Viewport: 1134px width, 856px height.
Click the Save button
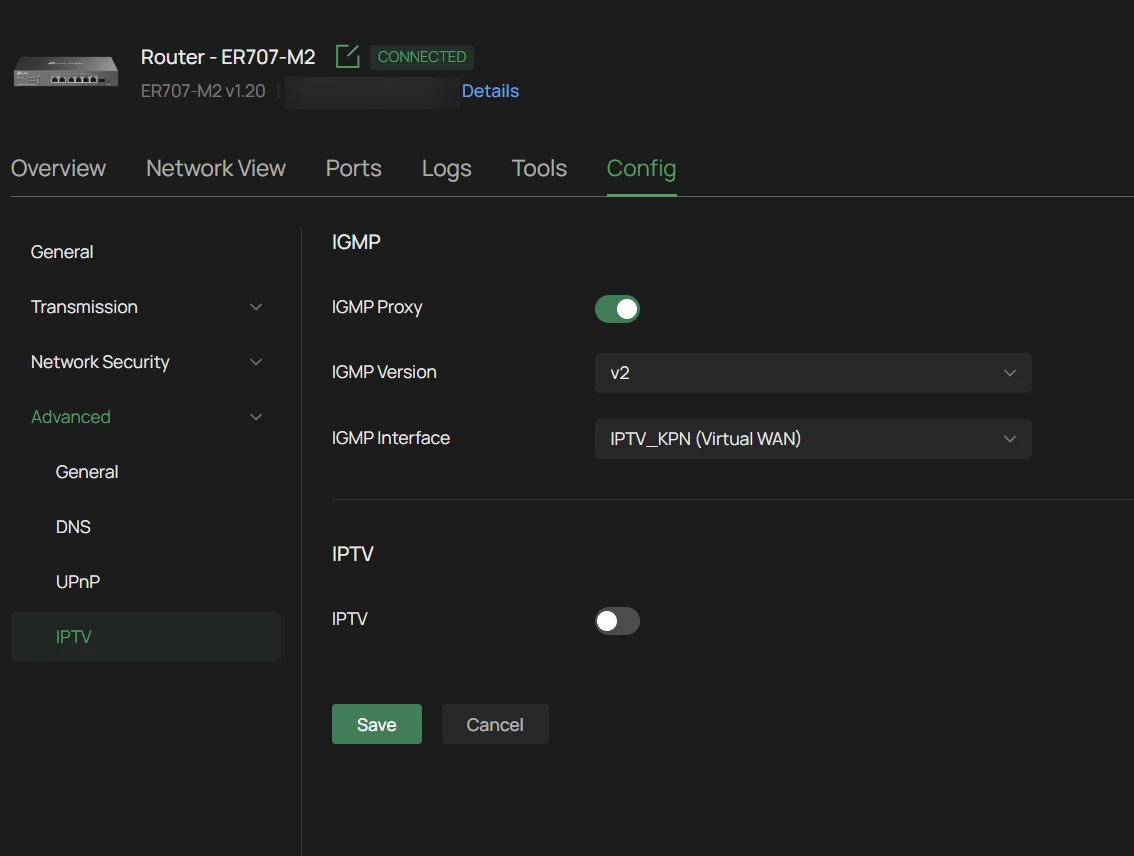click(x=377, y=724)
